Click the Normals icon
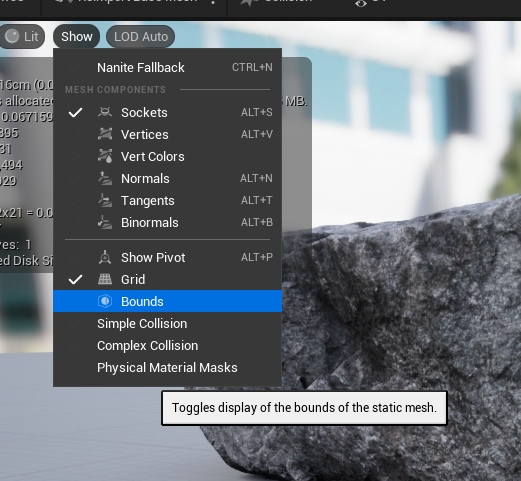The image size is (521, 481). [105, 178]
